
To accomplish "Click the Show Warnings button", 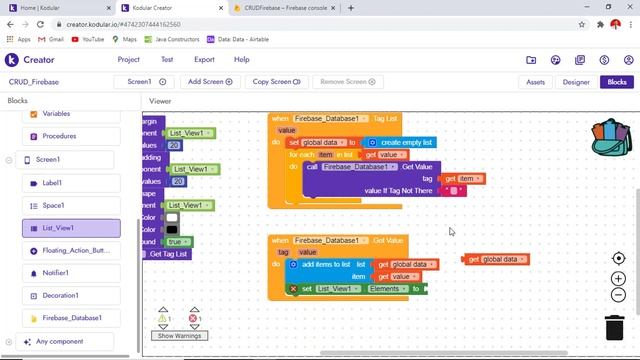I will tap(180, 336).
